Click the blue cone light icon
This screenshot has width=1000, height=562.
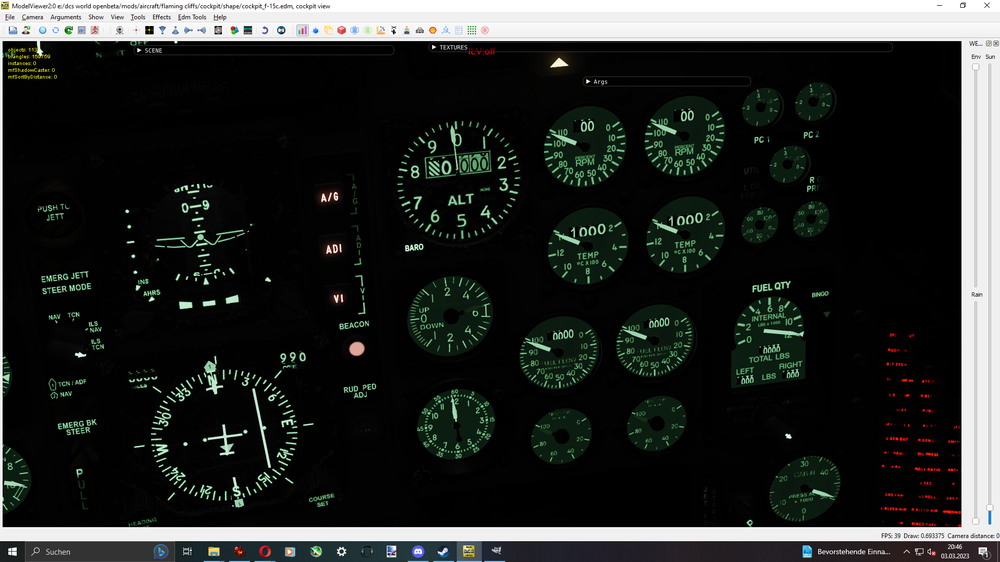175,30
